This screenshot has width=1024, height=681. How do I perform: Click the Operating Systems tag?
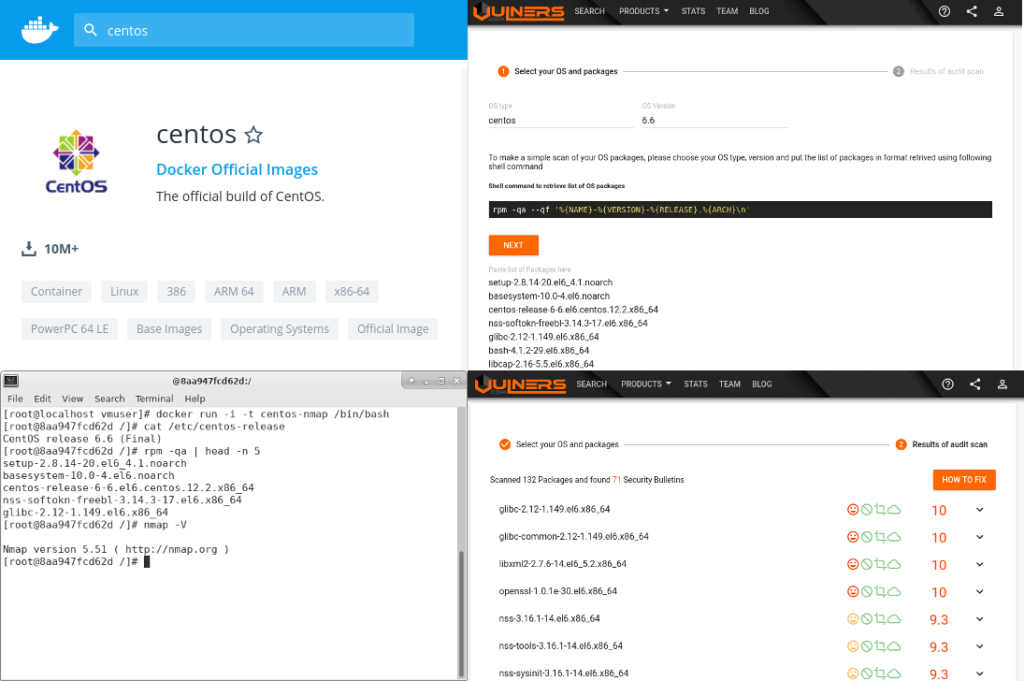[280, 329]
